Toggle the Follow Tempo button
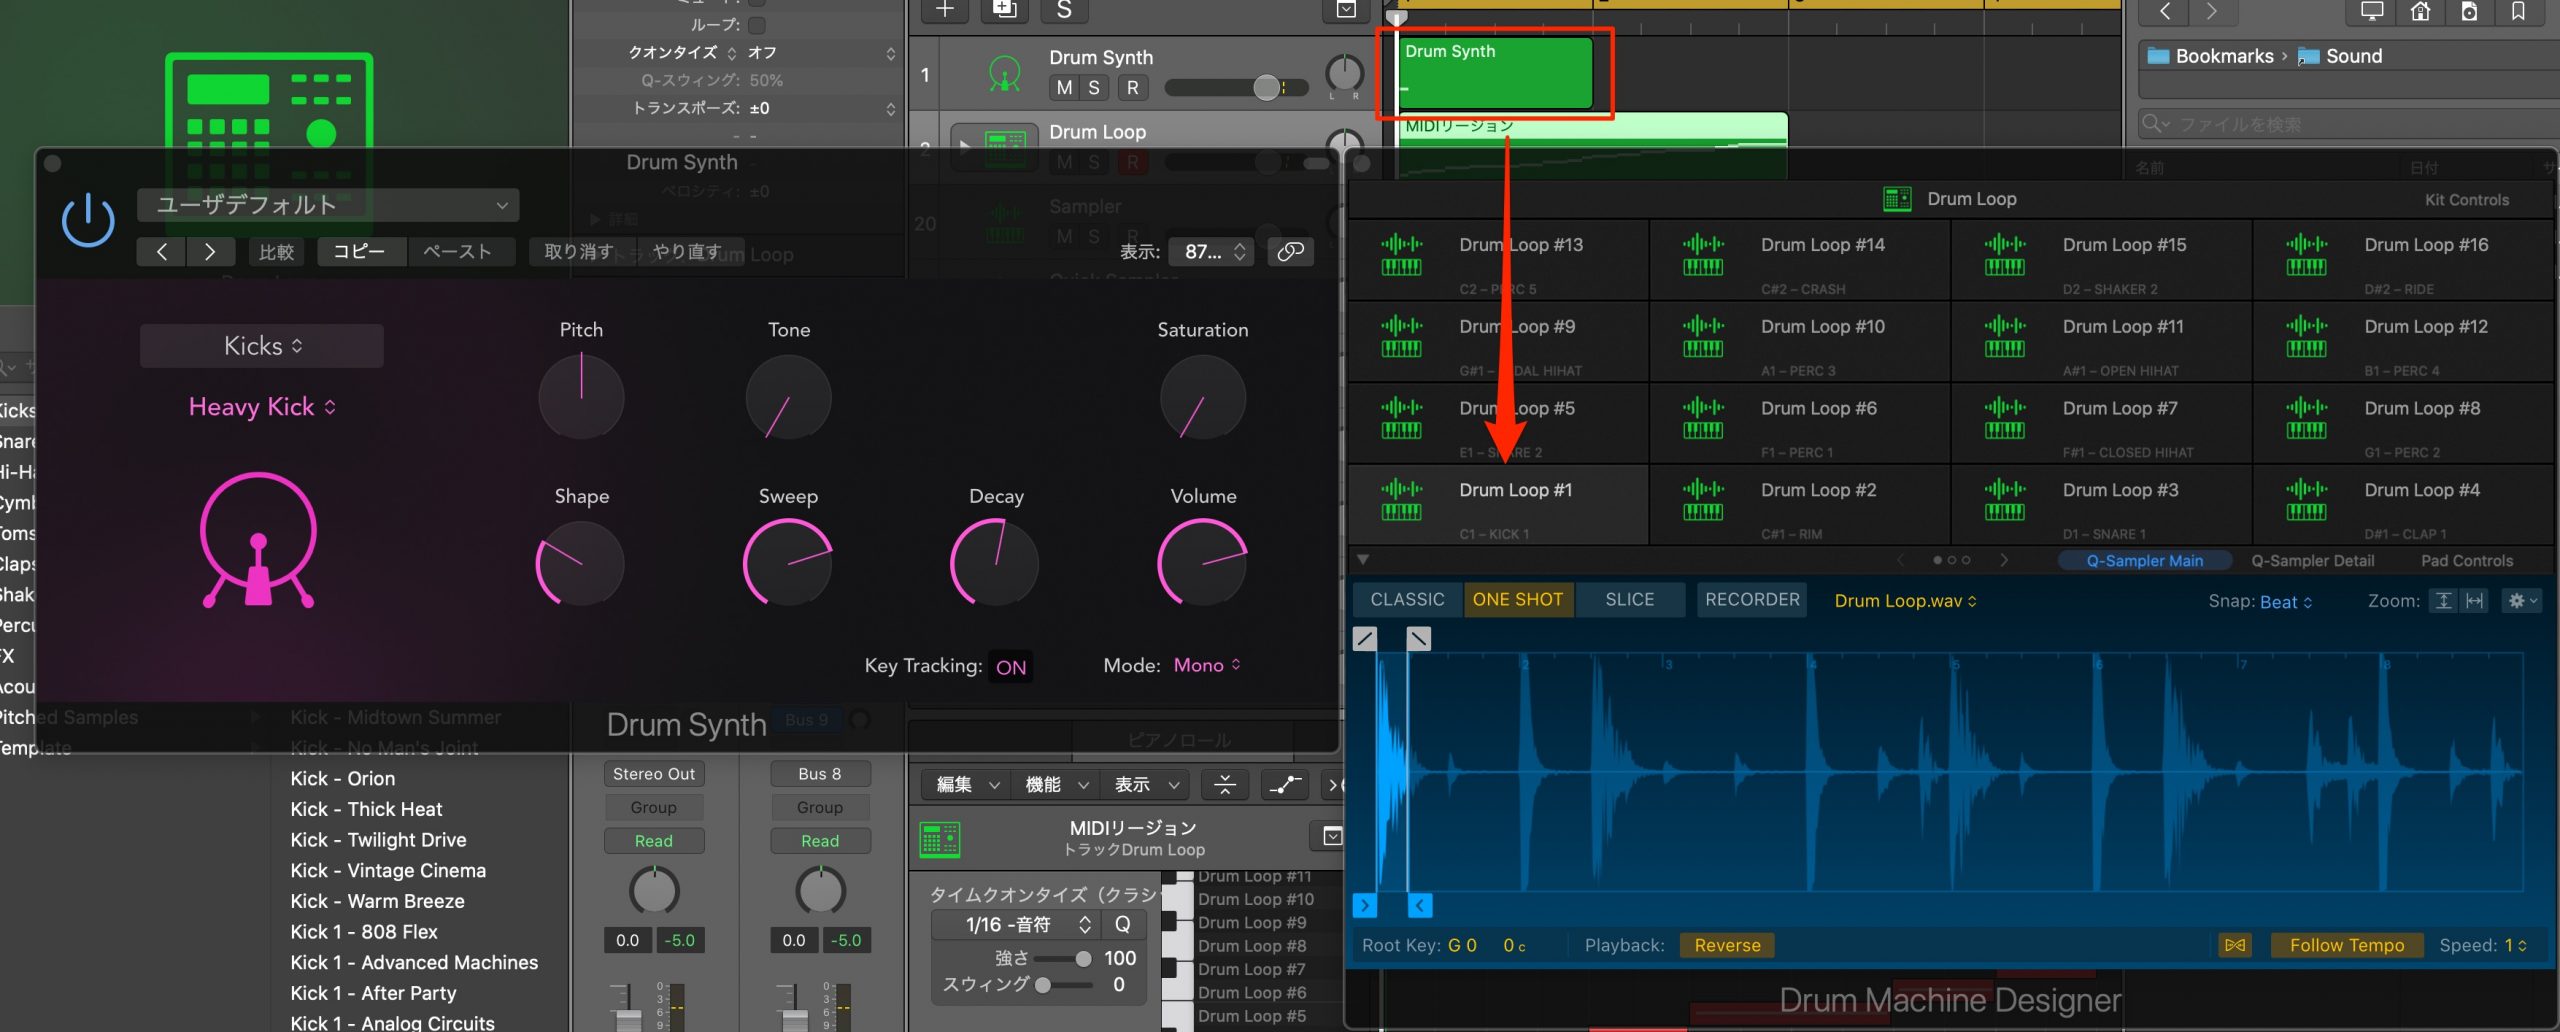The width and height of the screenshot is (2560, 1032). point(2347,946)
